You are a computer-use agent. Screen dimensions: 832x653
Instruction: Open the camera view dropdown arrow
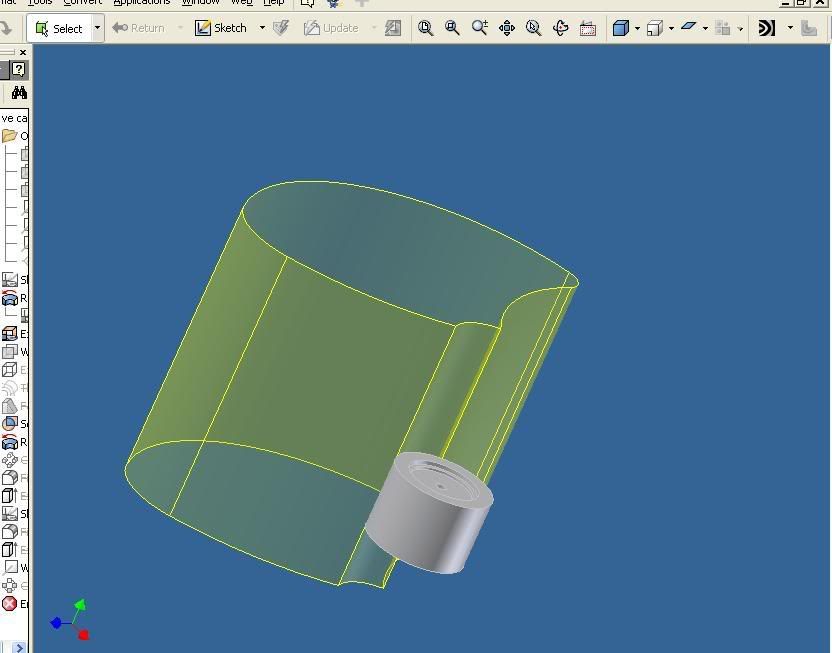click(671, 28)
